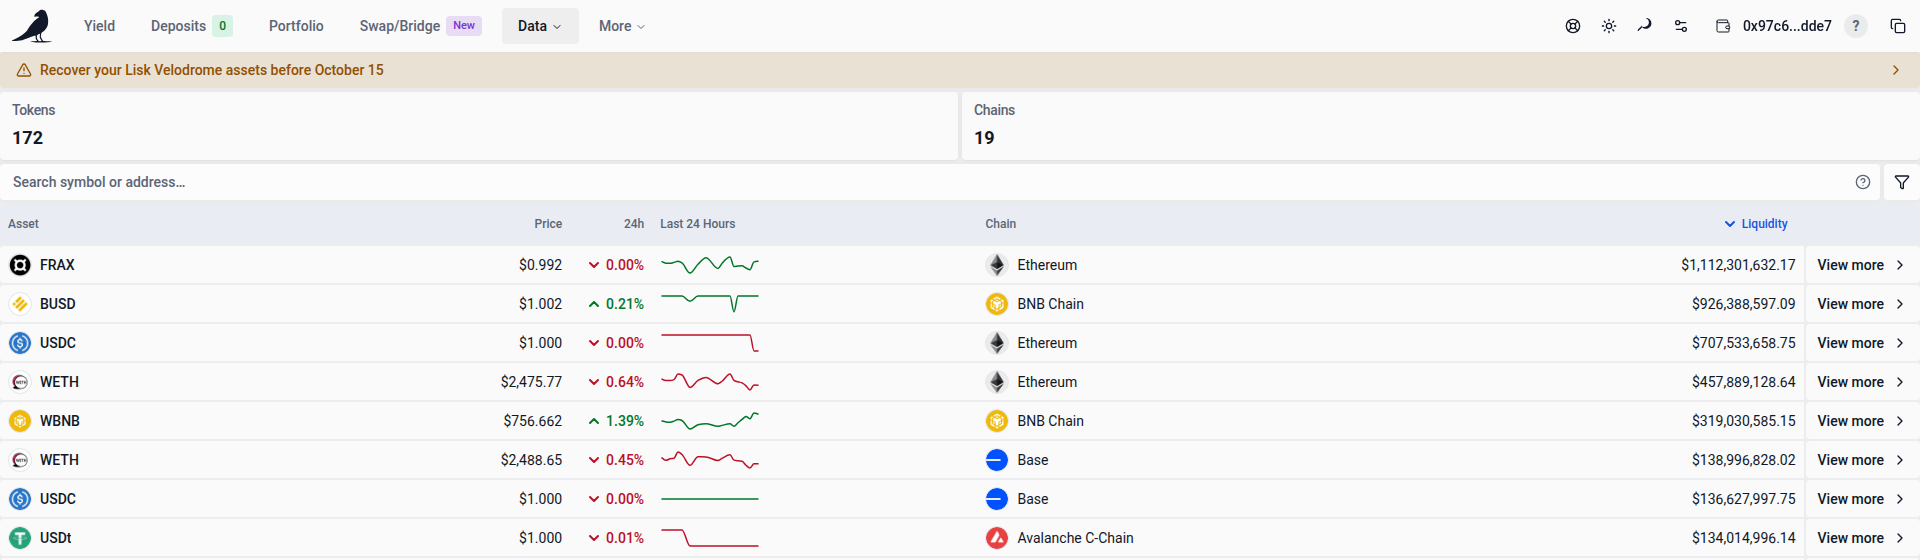Open View more for FRAX

coord(1861,265)
